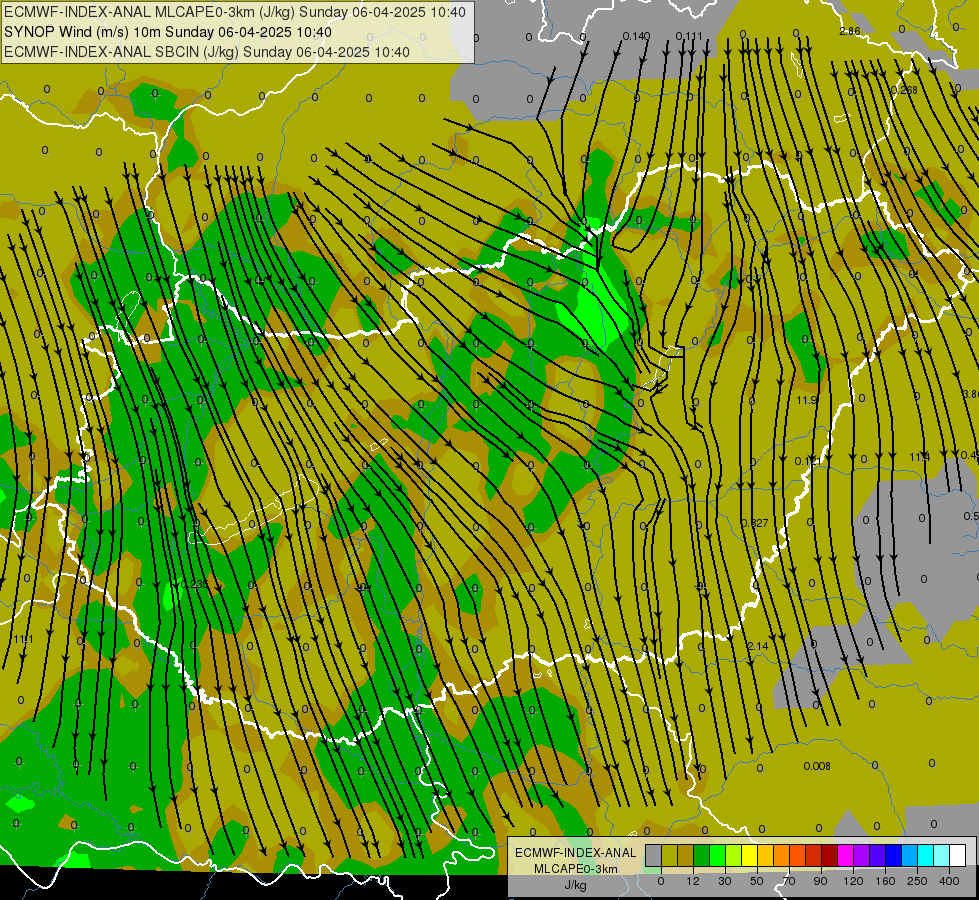Click the legend's 12 tick label
Viewport: 979px width, 900px height.
[x=693, y=881]
